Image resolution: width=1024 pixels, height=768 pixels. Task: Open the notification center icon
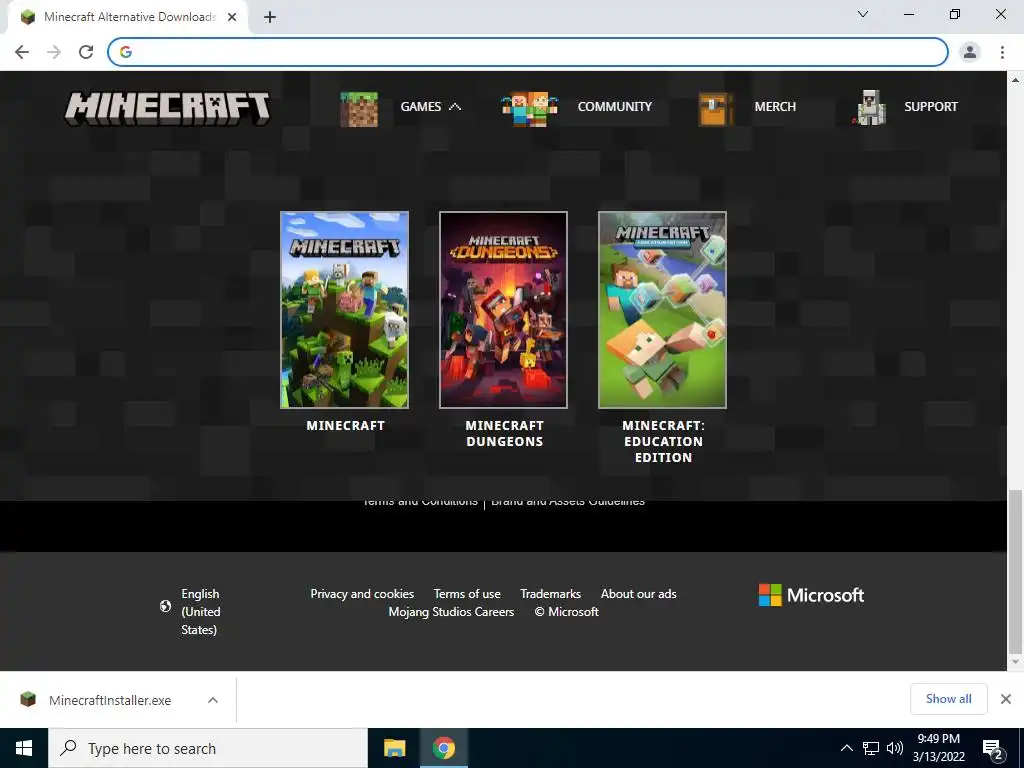pyautogui.click(x=992, y=748)
